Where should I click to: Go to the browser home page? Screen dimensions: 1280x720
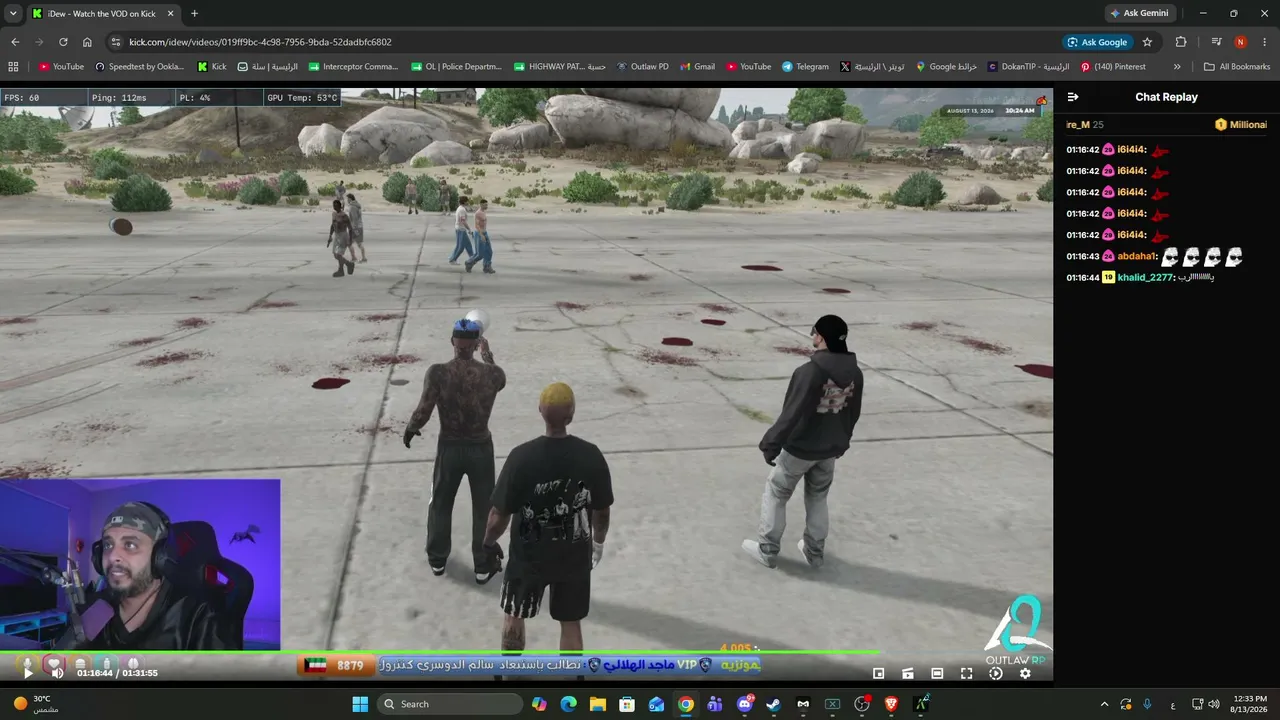tap(87, 42)
